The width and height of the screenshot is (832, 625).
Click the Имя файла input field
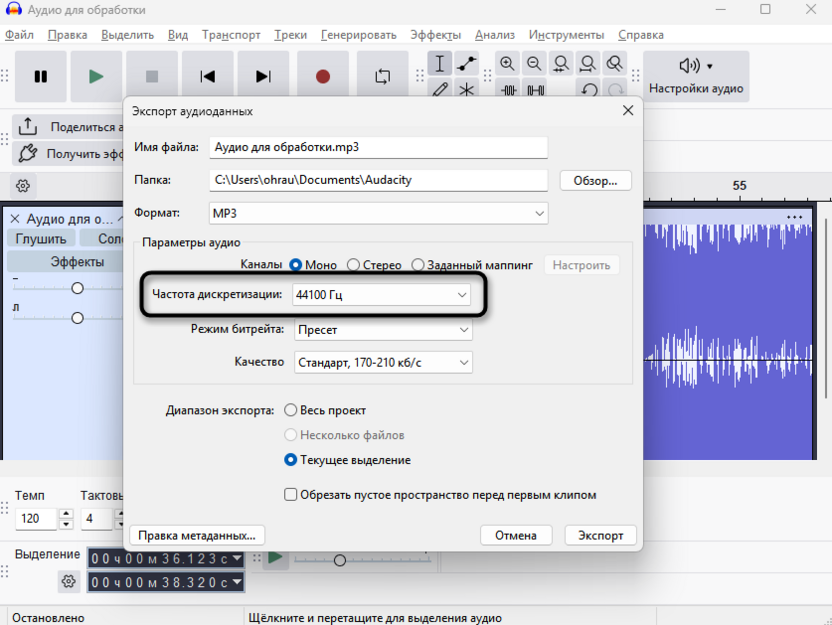(x=380, y=147)
